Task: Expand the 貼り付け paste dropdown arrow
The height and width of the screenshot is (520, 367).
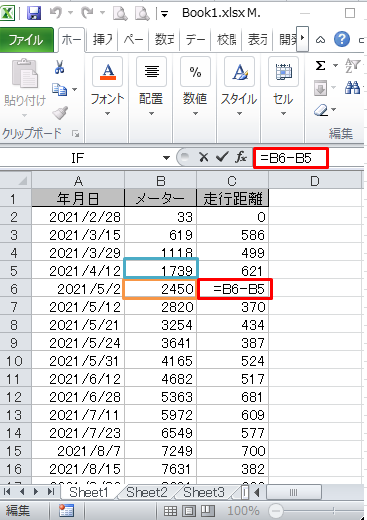Action: click(x=24, y=116)
